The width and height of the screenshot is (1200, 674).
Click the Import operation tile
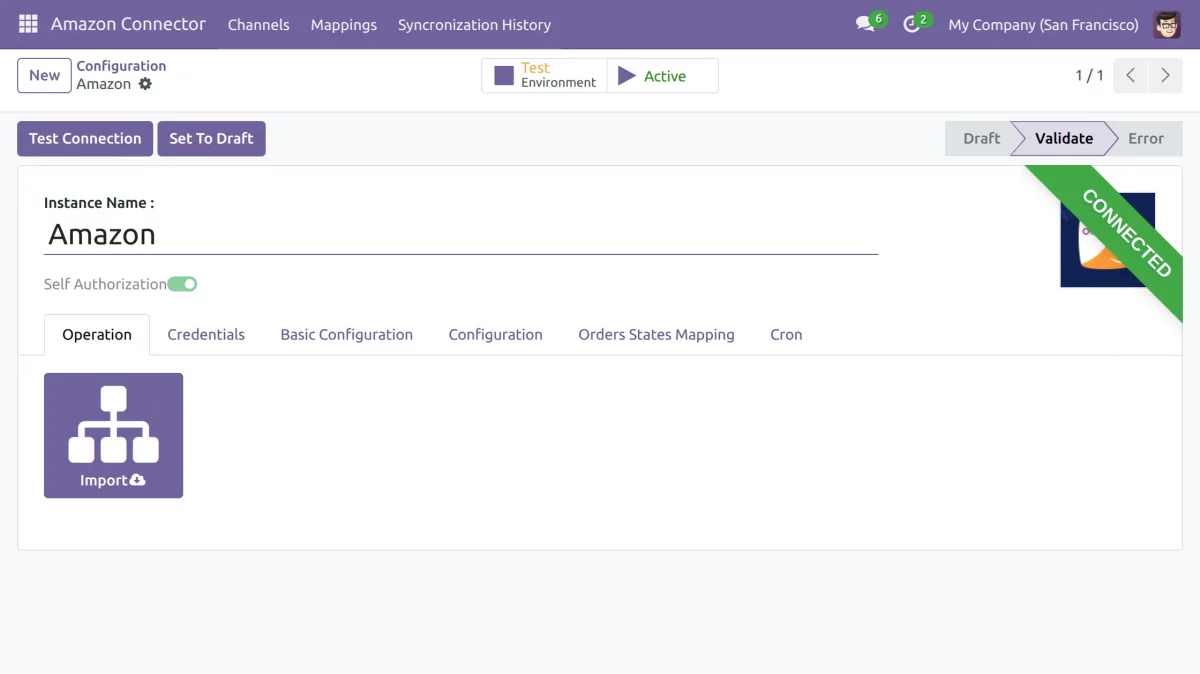click(x=113, y=435)
